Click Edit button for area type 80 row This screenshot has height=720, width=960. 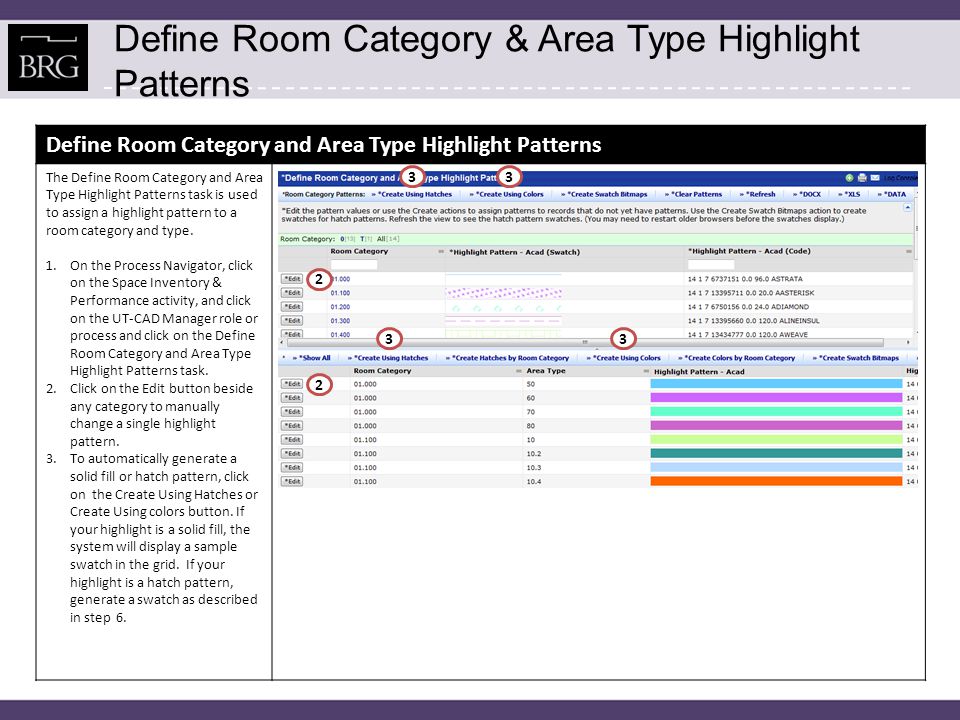tap(292, 426)
